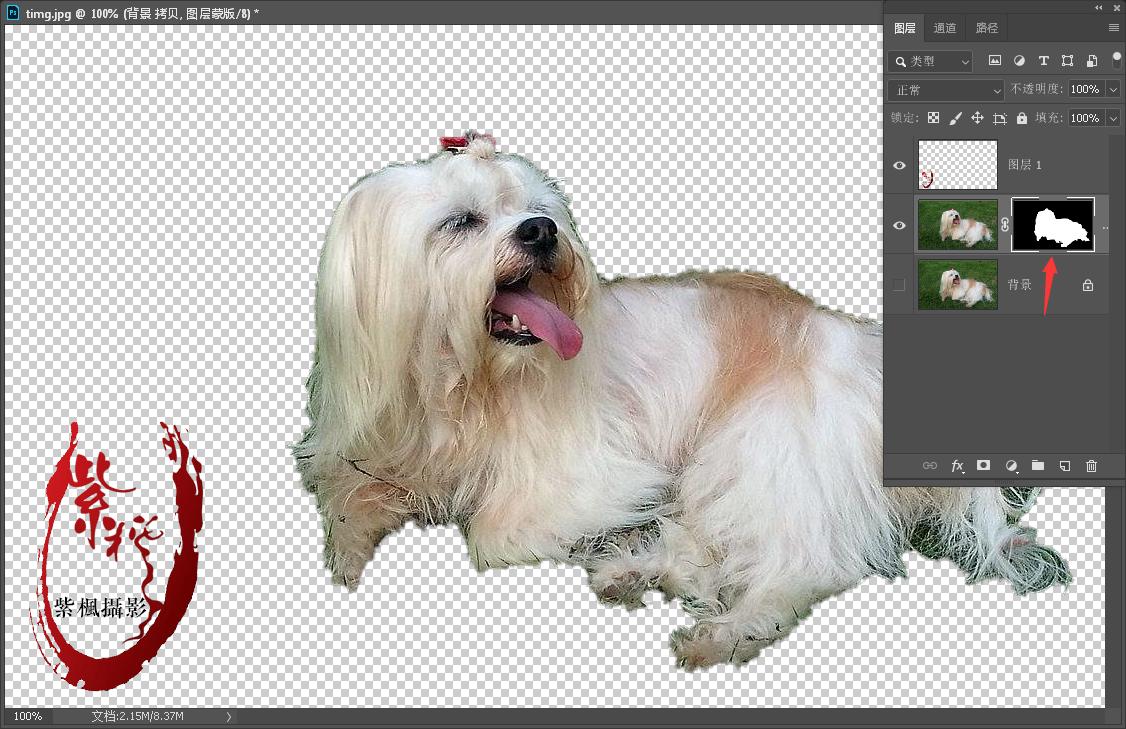Open the fx layer style menu

click(957, 466)
